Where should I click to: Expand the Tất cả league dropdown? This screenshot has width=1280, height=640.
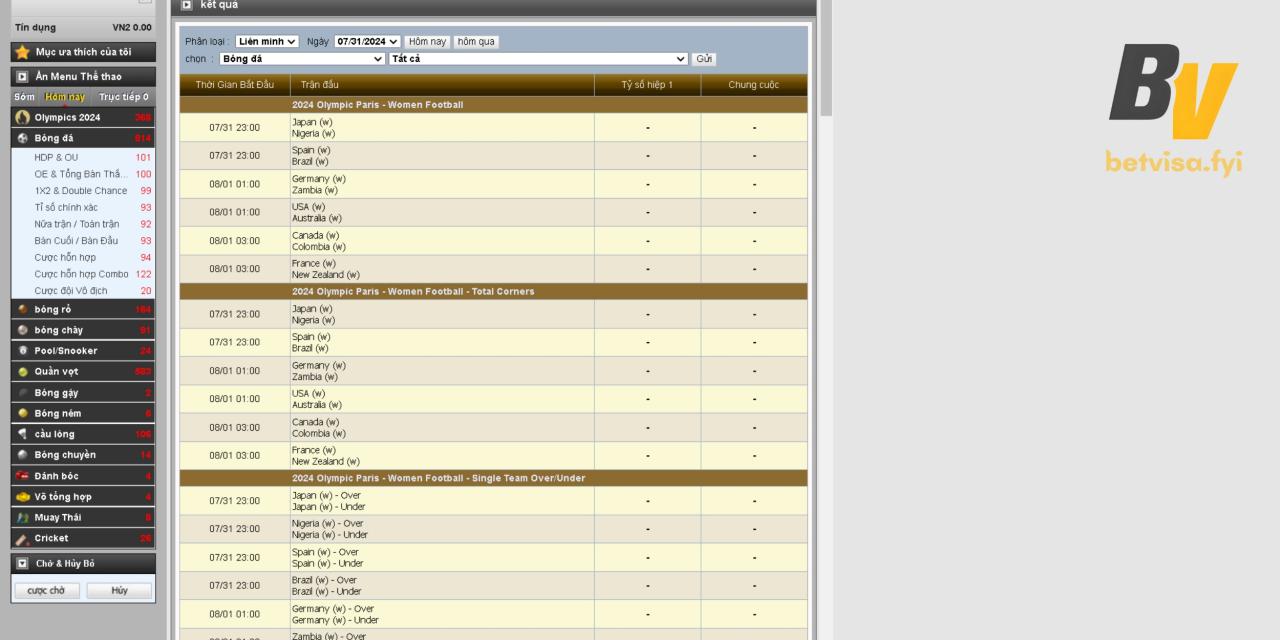(x=539, y=59)
